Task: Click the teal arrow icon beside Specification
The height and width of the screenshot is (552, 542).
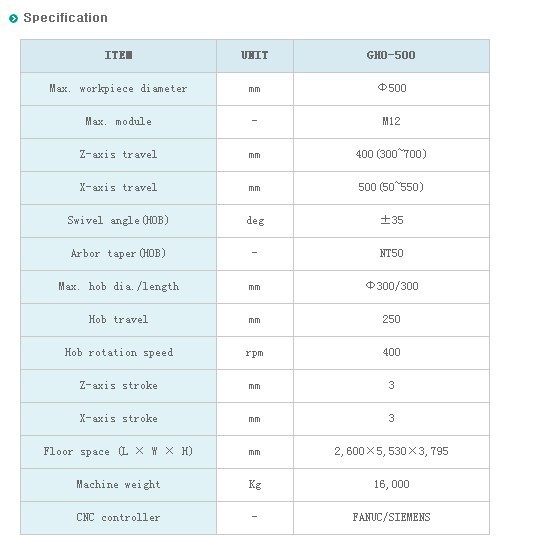Action: (13, 18)
